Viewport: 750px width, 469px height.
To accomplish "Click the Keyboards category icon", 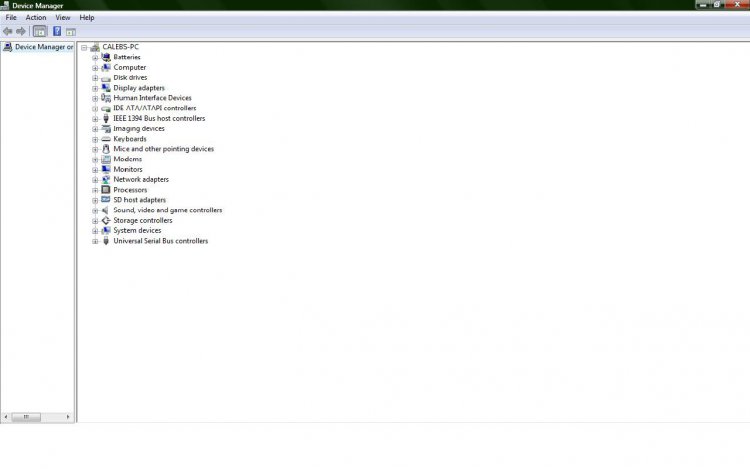I will (x=106, y=139).
